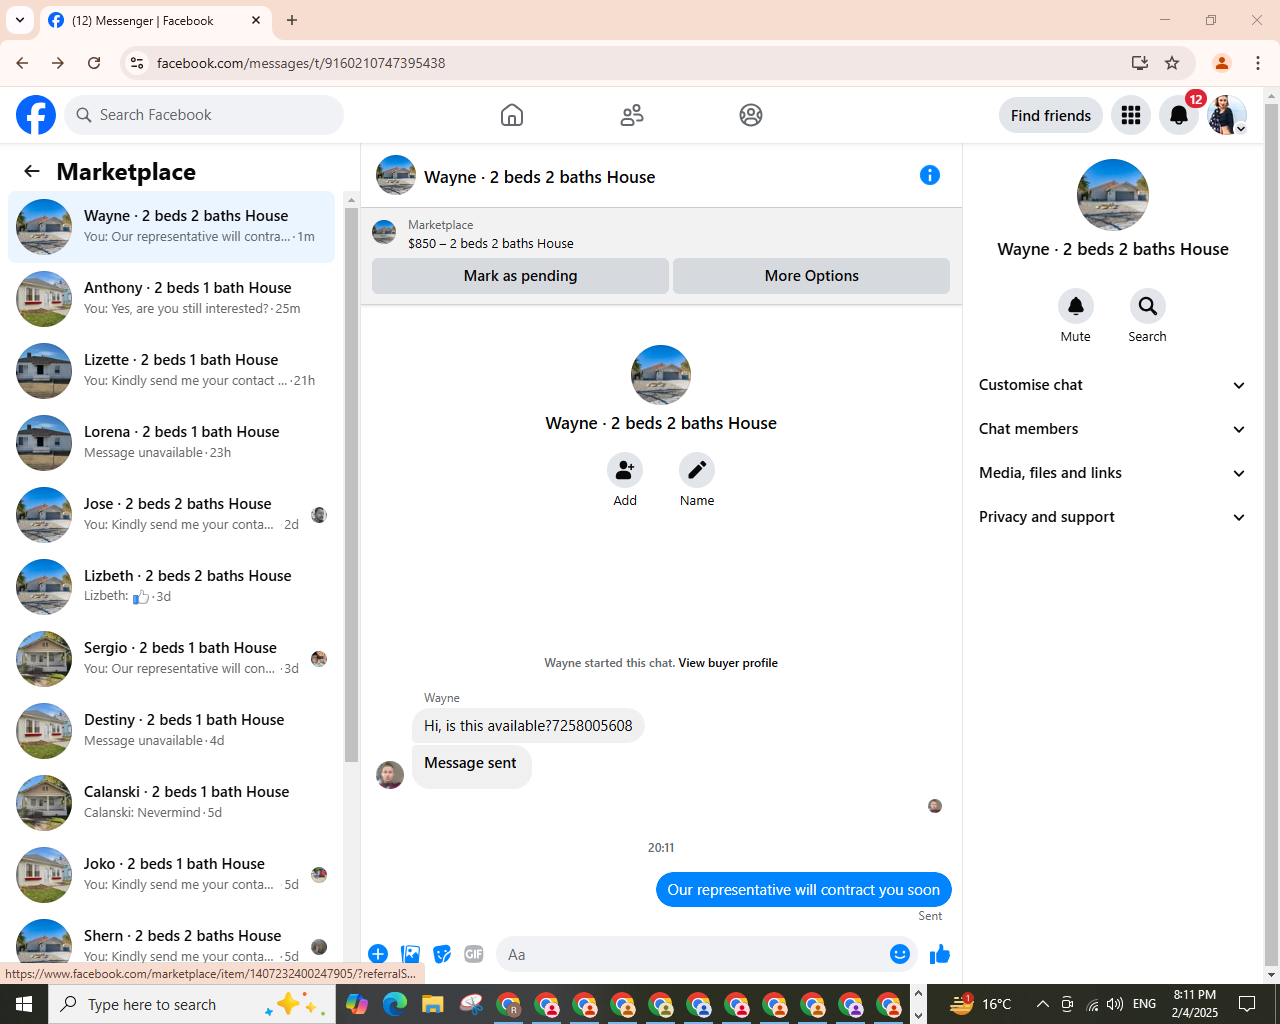Open Joko 2 beds 1 bath House conversation
The width and height of the screenshot is (1280, 1024).
(172, 875)
